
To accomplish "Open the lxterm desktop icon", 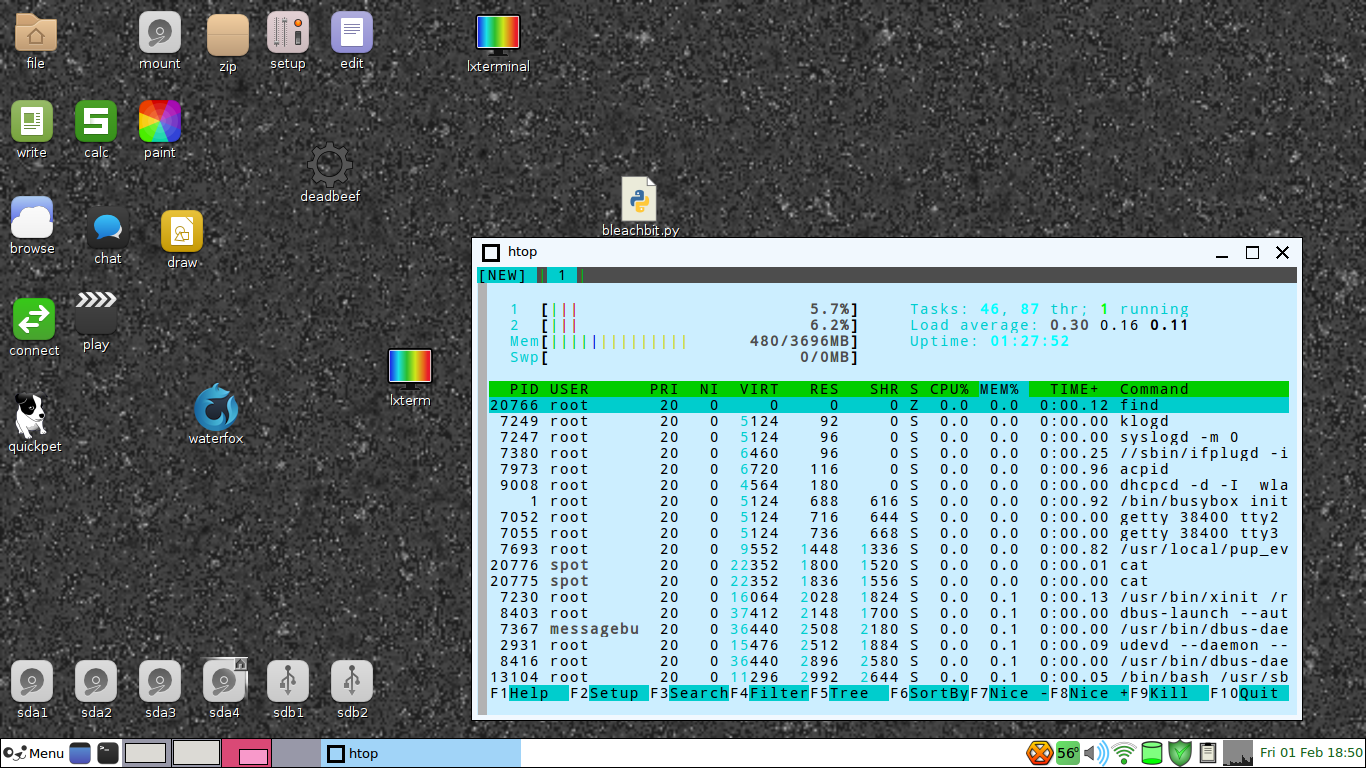I will tap(410, 366).
